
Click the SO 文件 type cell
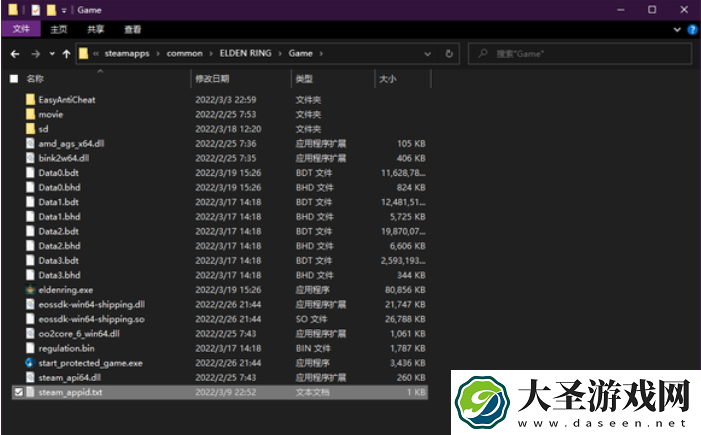[311, 319]
